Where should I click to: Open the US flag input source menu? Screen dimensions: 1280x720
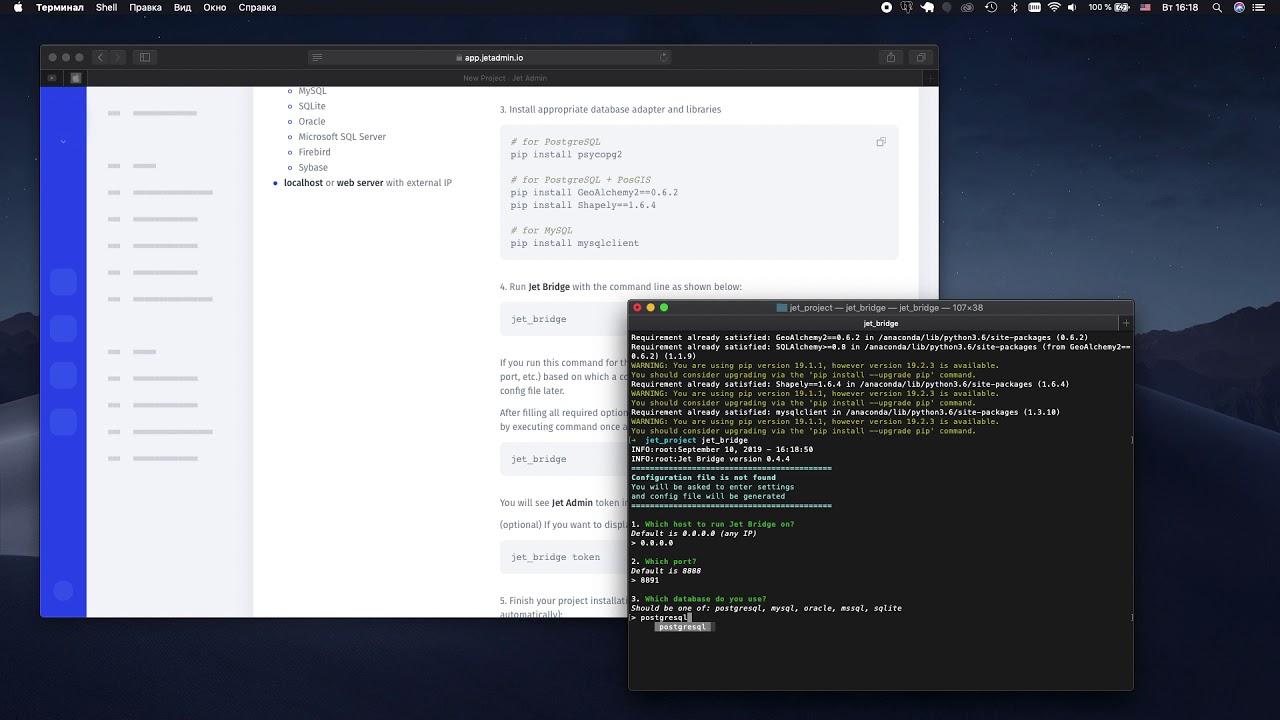[x=1145, y=7]
